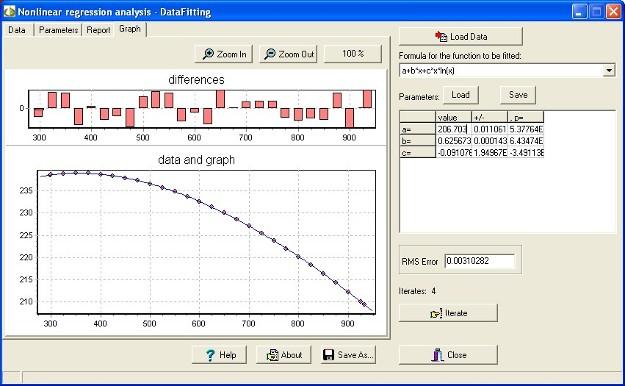Click the '+/-' column header
The image size is (625, 386).
[489, 117]
